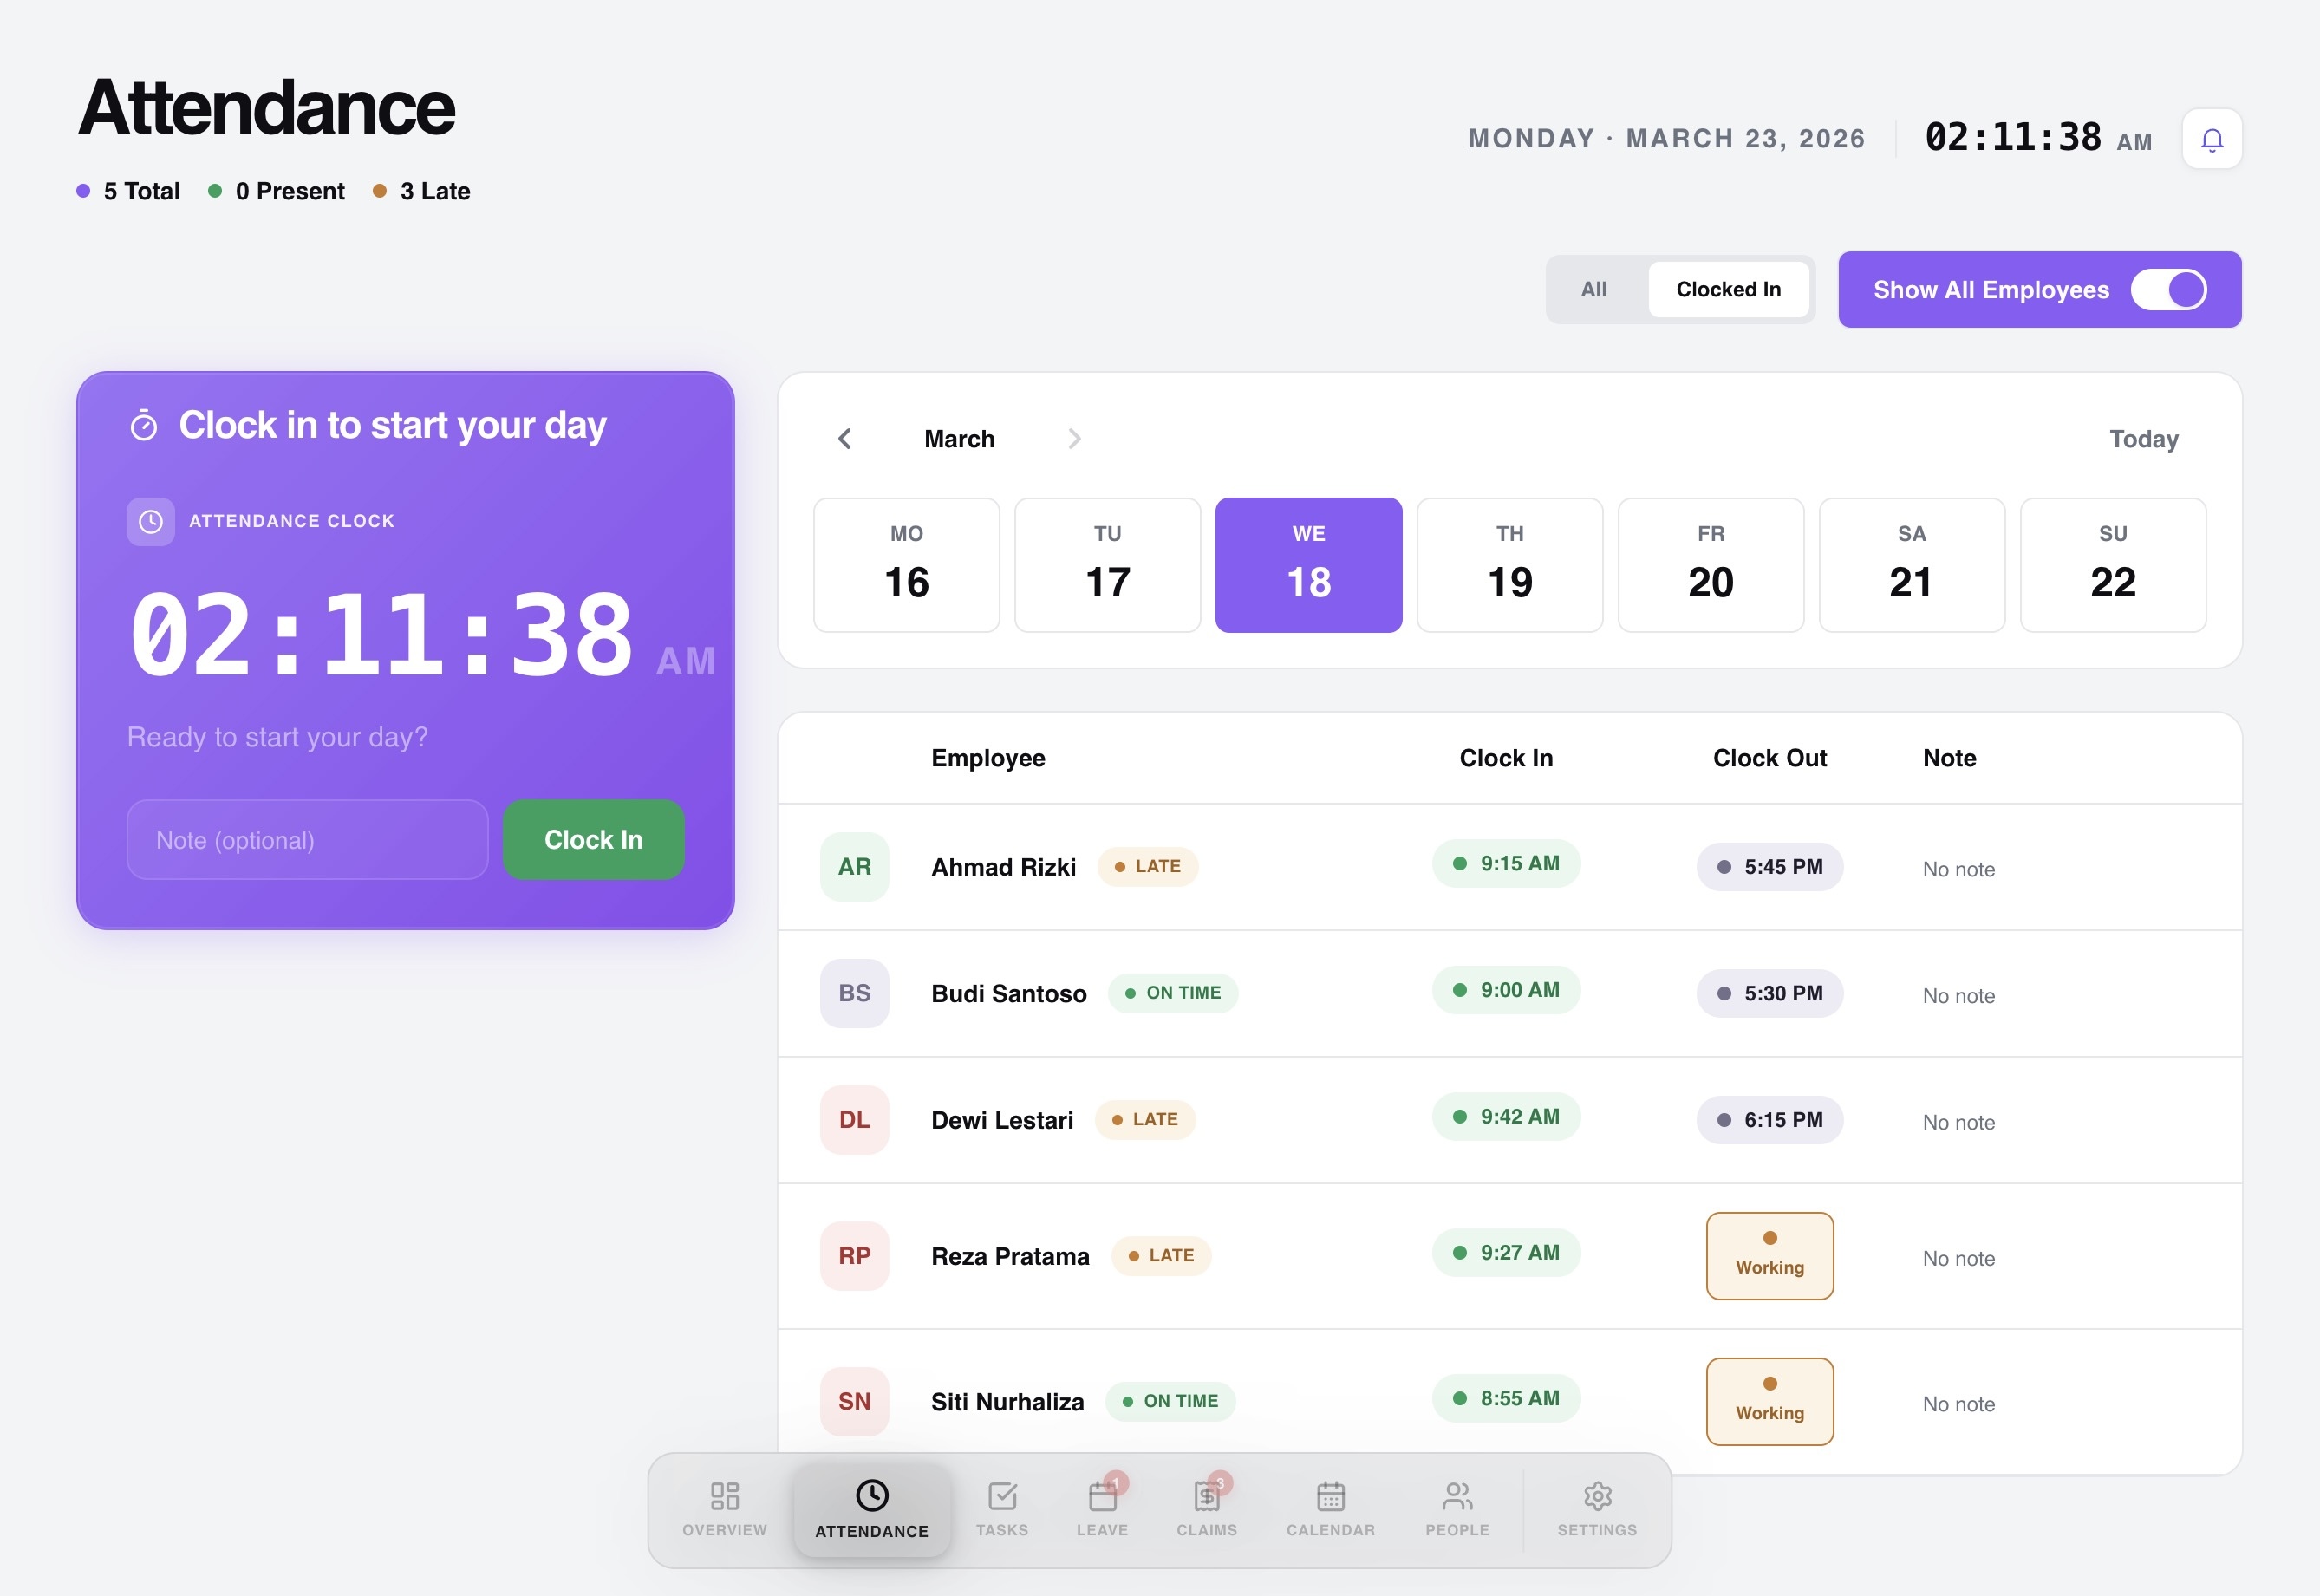Open the Claims receipt icon
Image resolution: width=2320 pixels, height=1596 pixels.
(x=1208, y=1508)
